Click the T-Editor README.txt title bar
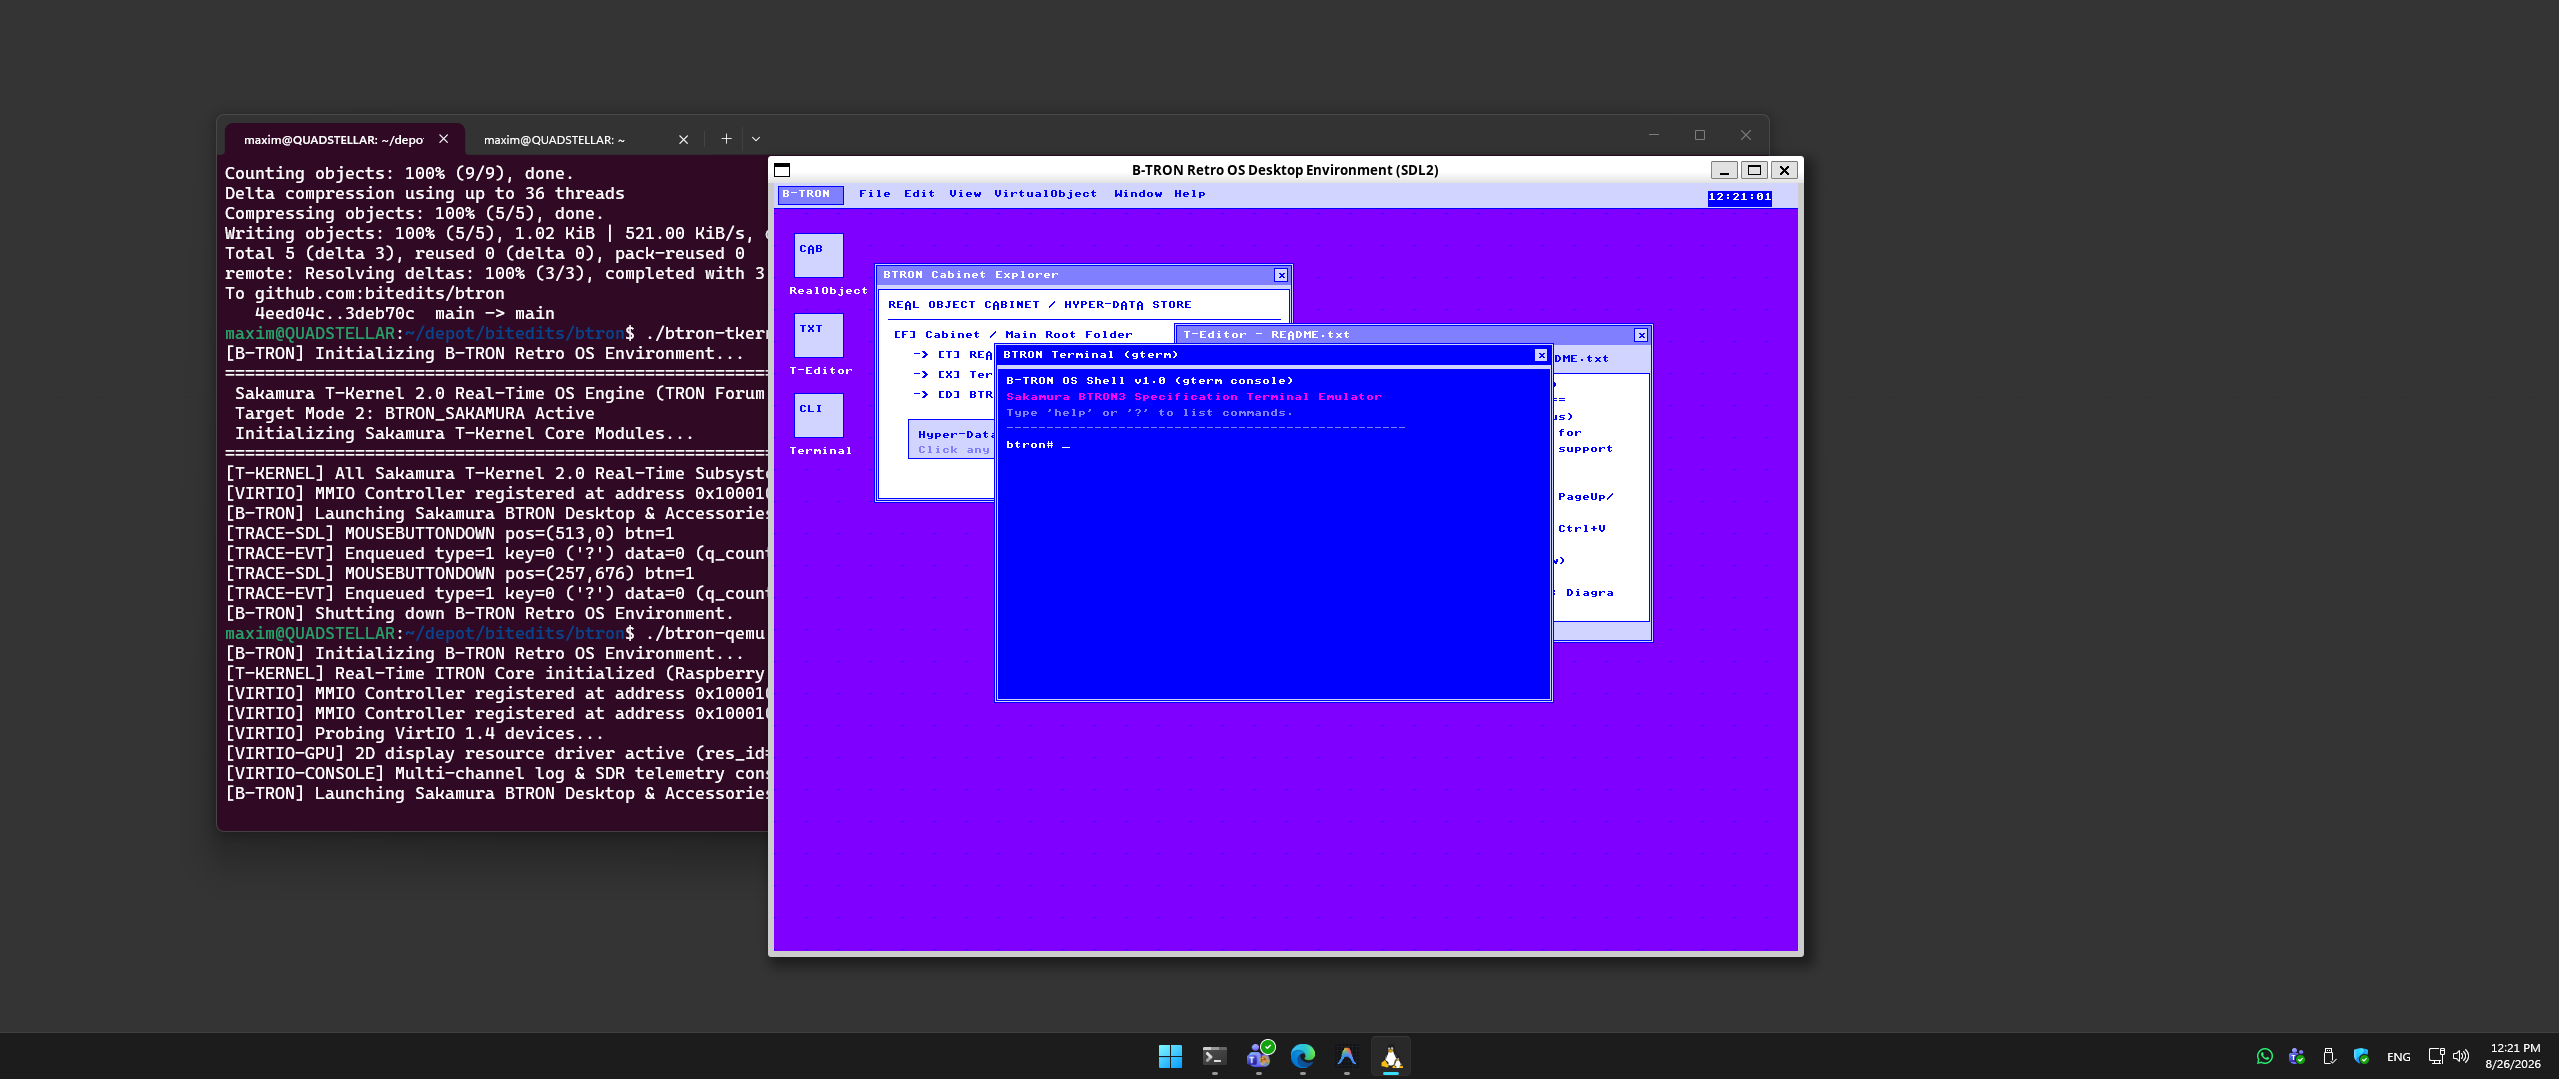 tap(1405, 335)
